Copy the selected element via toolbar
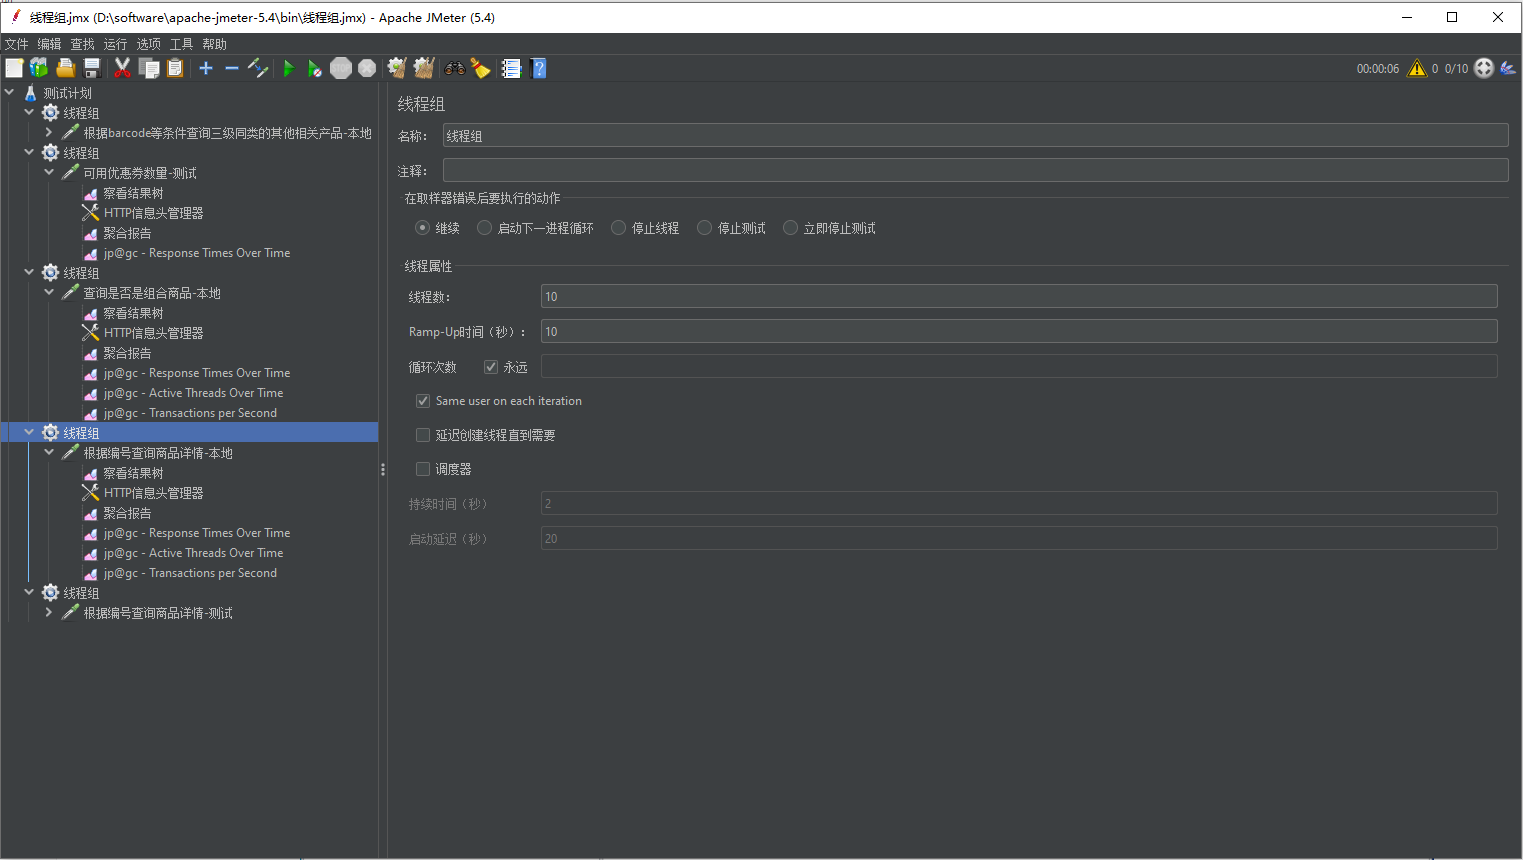 (x=149, y=68)
